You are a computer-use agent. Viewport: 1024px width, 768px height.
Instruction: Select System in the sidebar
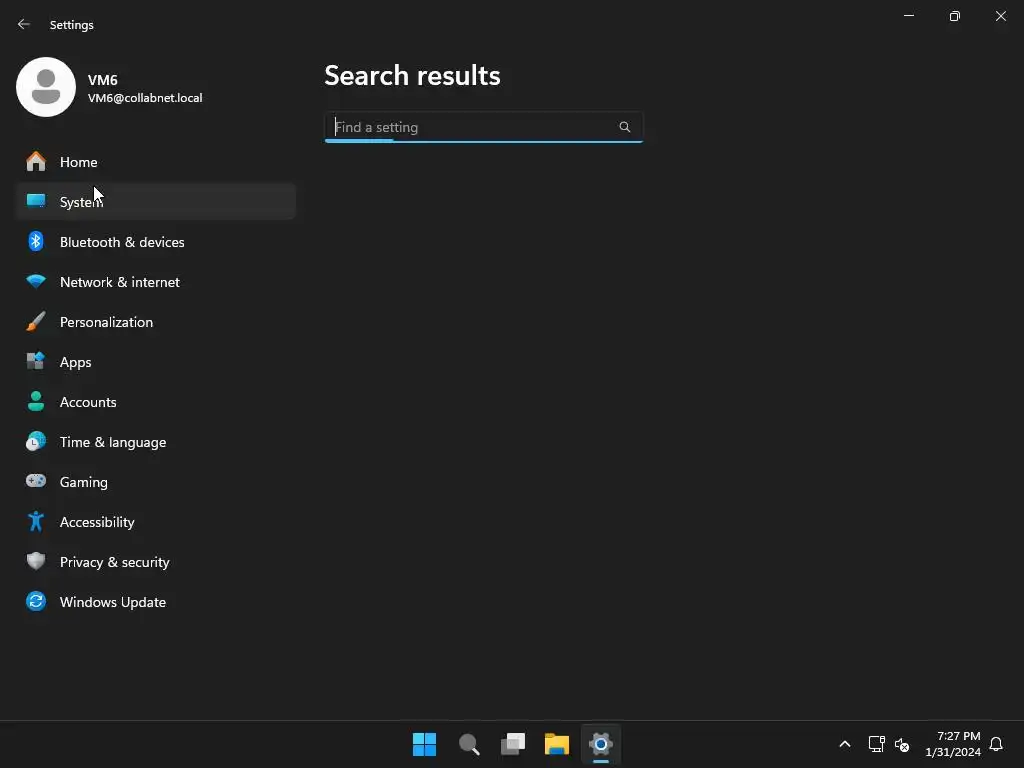pos(155,201)
